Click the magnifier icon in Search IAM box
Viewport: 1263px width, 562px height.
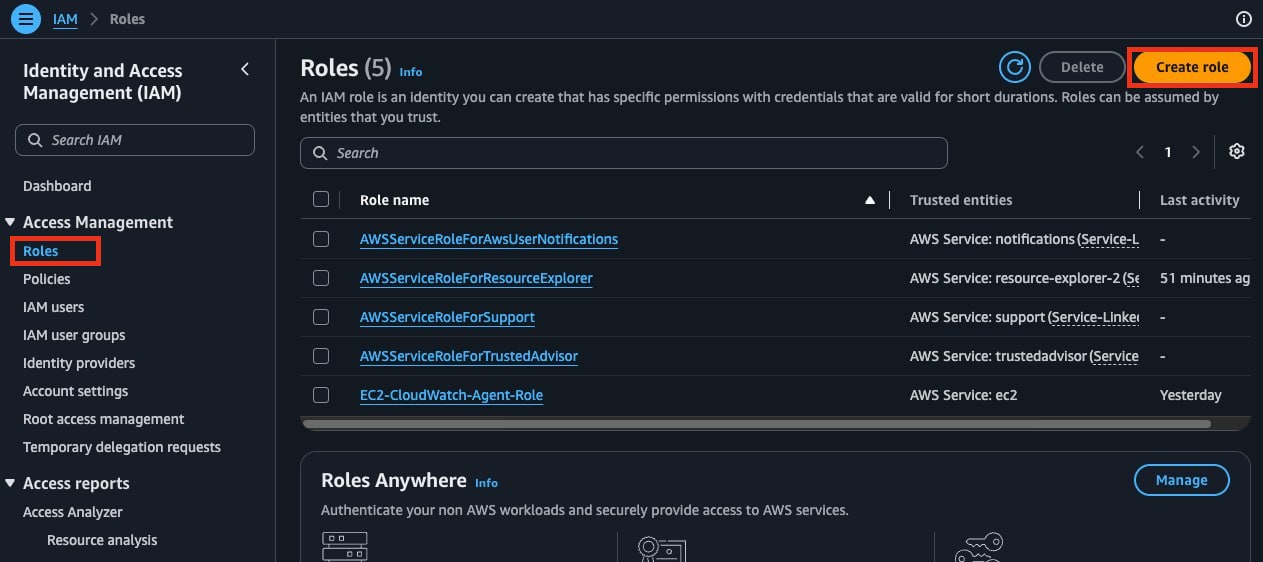[x=35, y=140]
